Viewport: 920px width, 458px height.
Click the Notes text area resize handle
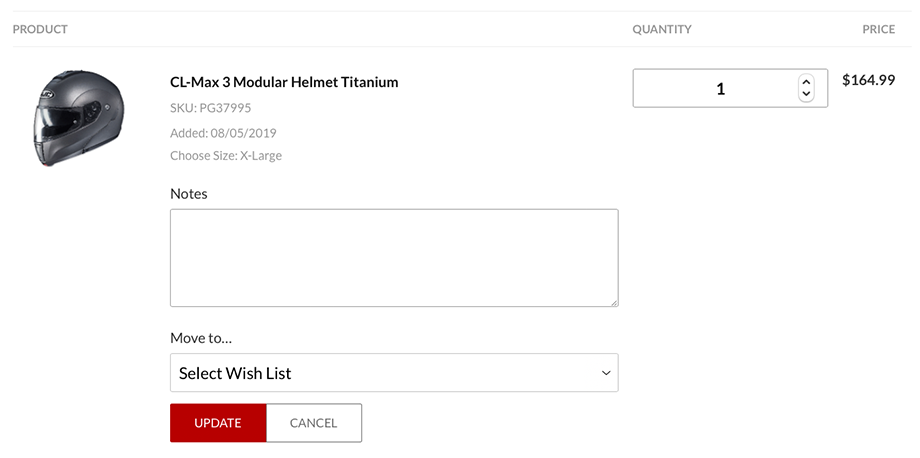614,302
